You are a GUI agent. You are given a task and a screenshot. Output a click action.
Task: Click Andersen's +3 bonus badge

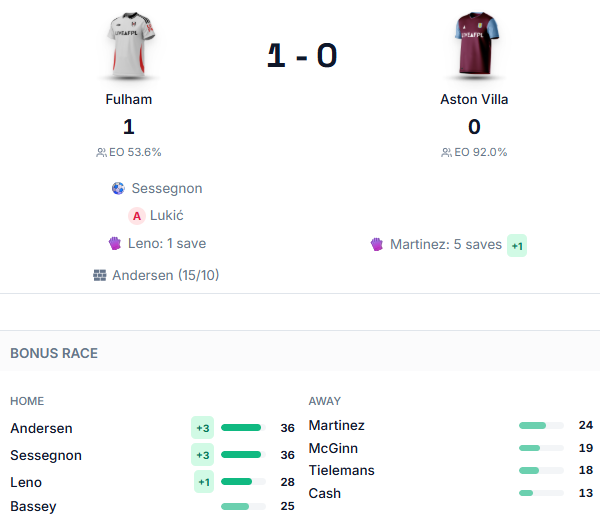click(203, 428)
